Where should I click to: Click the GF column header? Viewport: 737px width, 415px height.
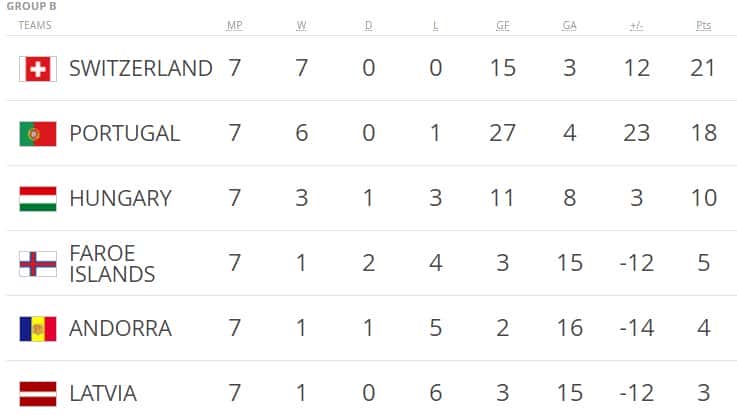click(x=503, y=25)
